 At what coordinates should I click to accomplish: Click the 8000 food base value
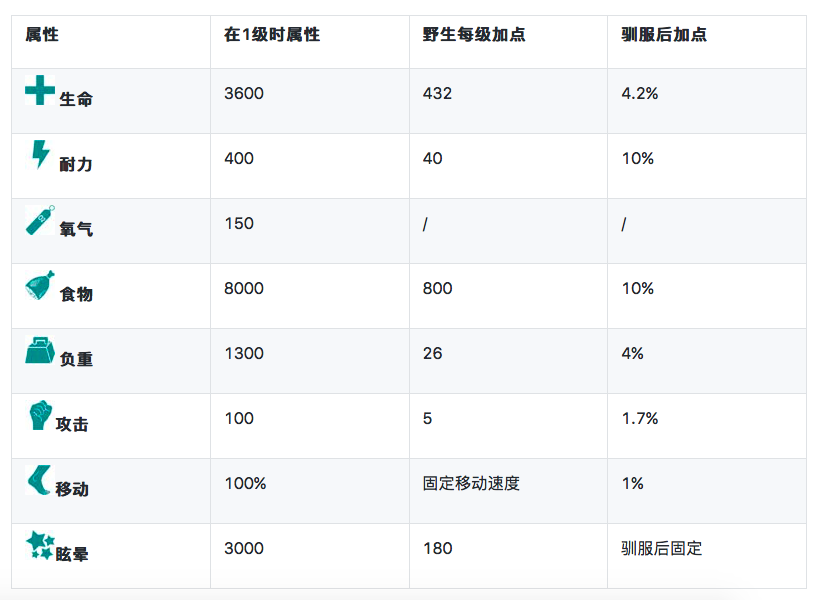(244, 289)
